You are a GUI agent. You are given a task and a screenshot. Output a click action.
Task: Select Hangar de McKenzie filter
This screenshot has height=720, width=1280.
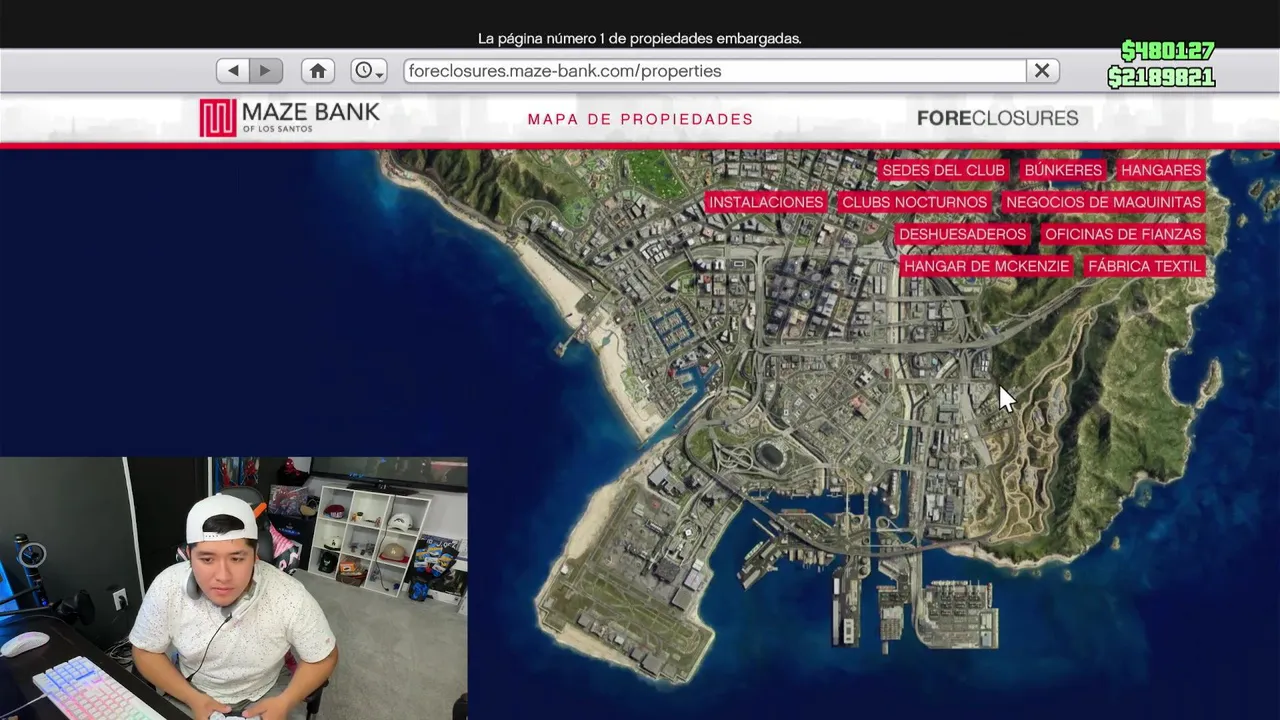click(x=987, y=266)
